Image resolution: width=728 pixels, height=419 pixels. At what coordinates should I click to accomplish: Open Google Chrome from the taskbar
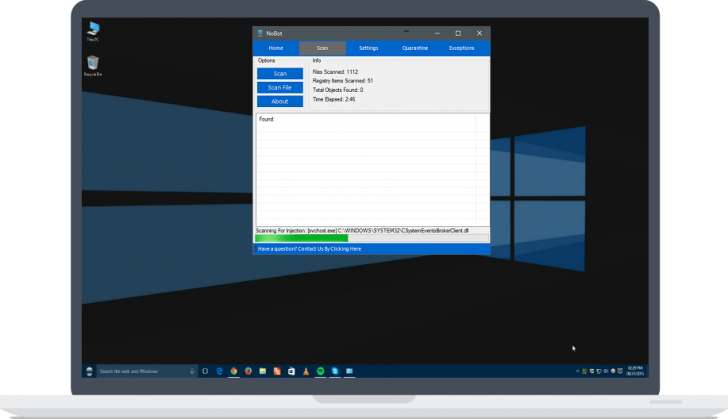click(234, 371)
